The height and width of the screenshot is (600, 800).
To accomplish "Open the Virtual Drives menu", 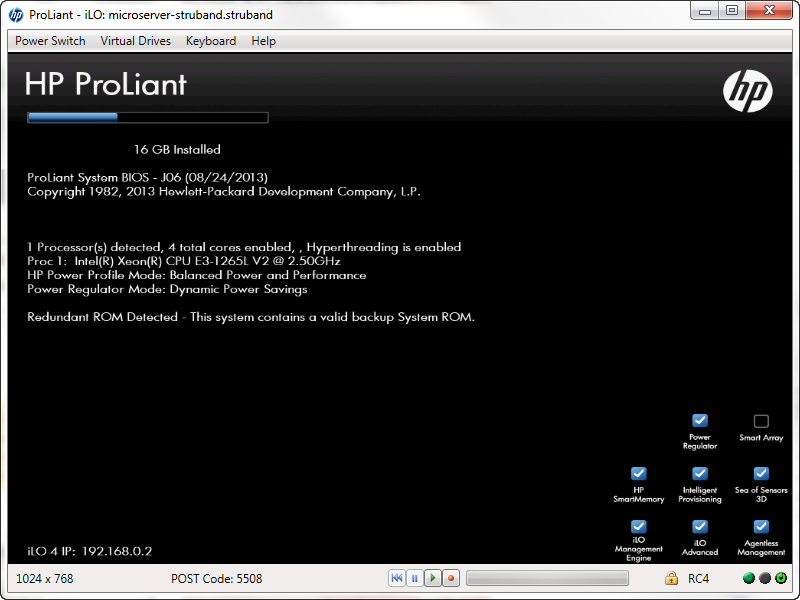I will (135, 41).
